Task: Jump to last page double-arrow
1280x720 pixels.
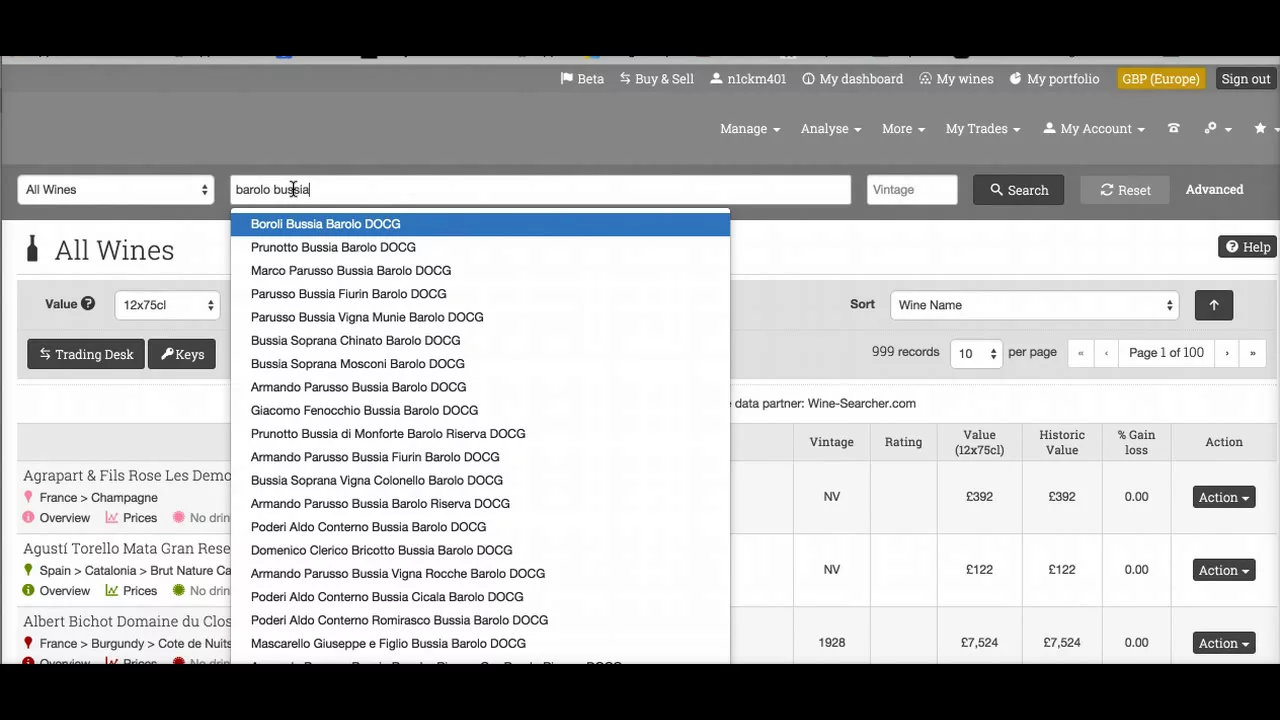Action: (1252, 353)
